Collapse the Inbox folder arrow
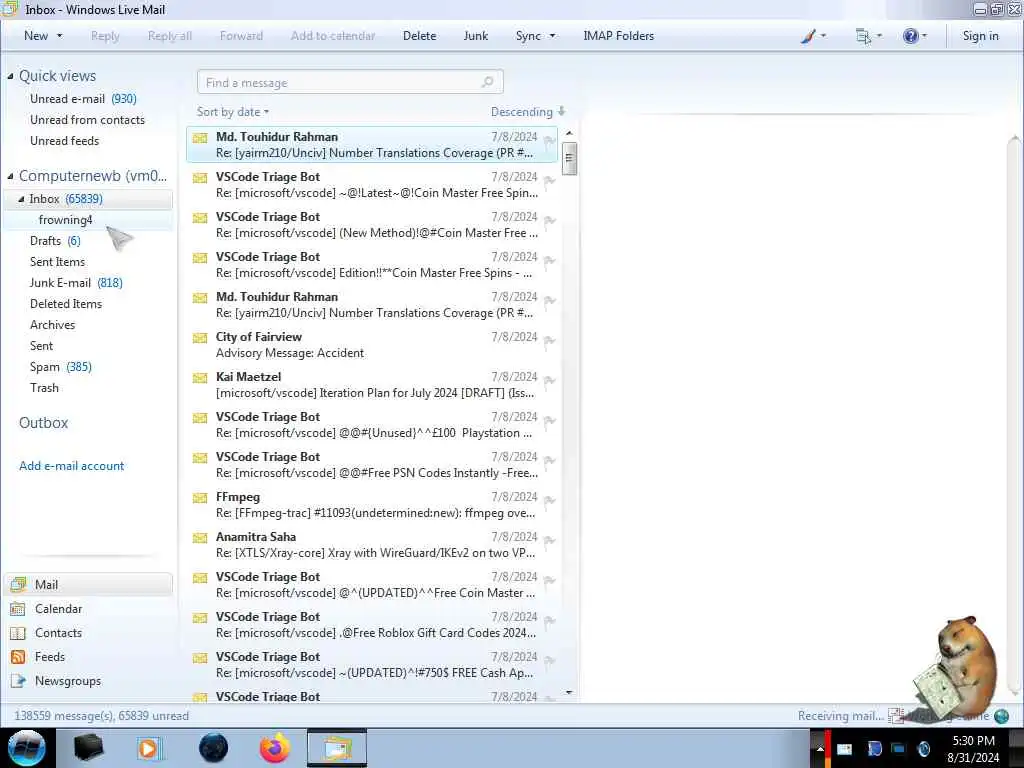 pyautogui.click(x=22, y=199)
